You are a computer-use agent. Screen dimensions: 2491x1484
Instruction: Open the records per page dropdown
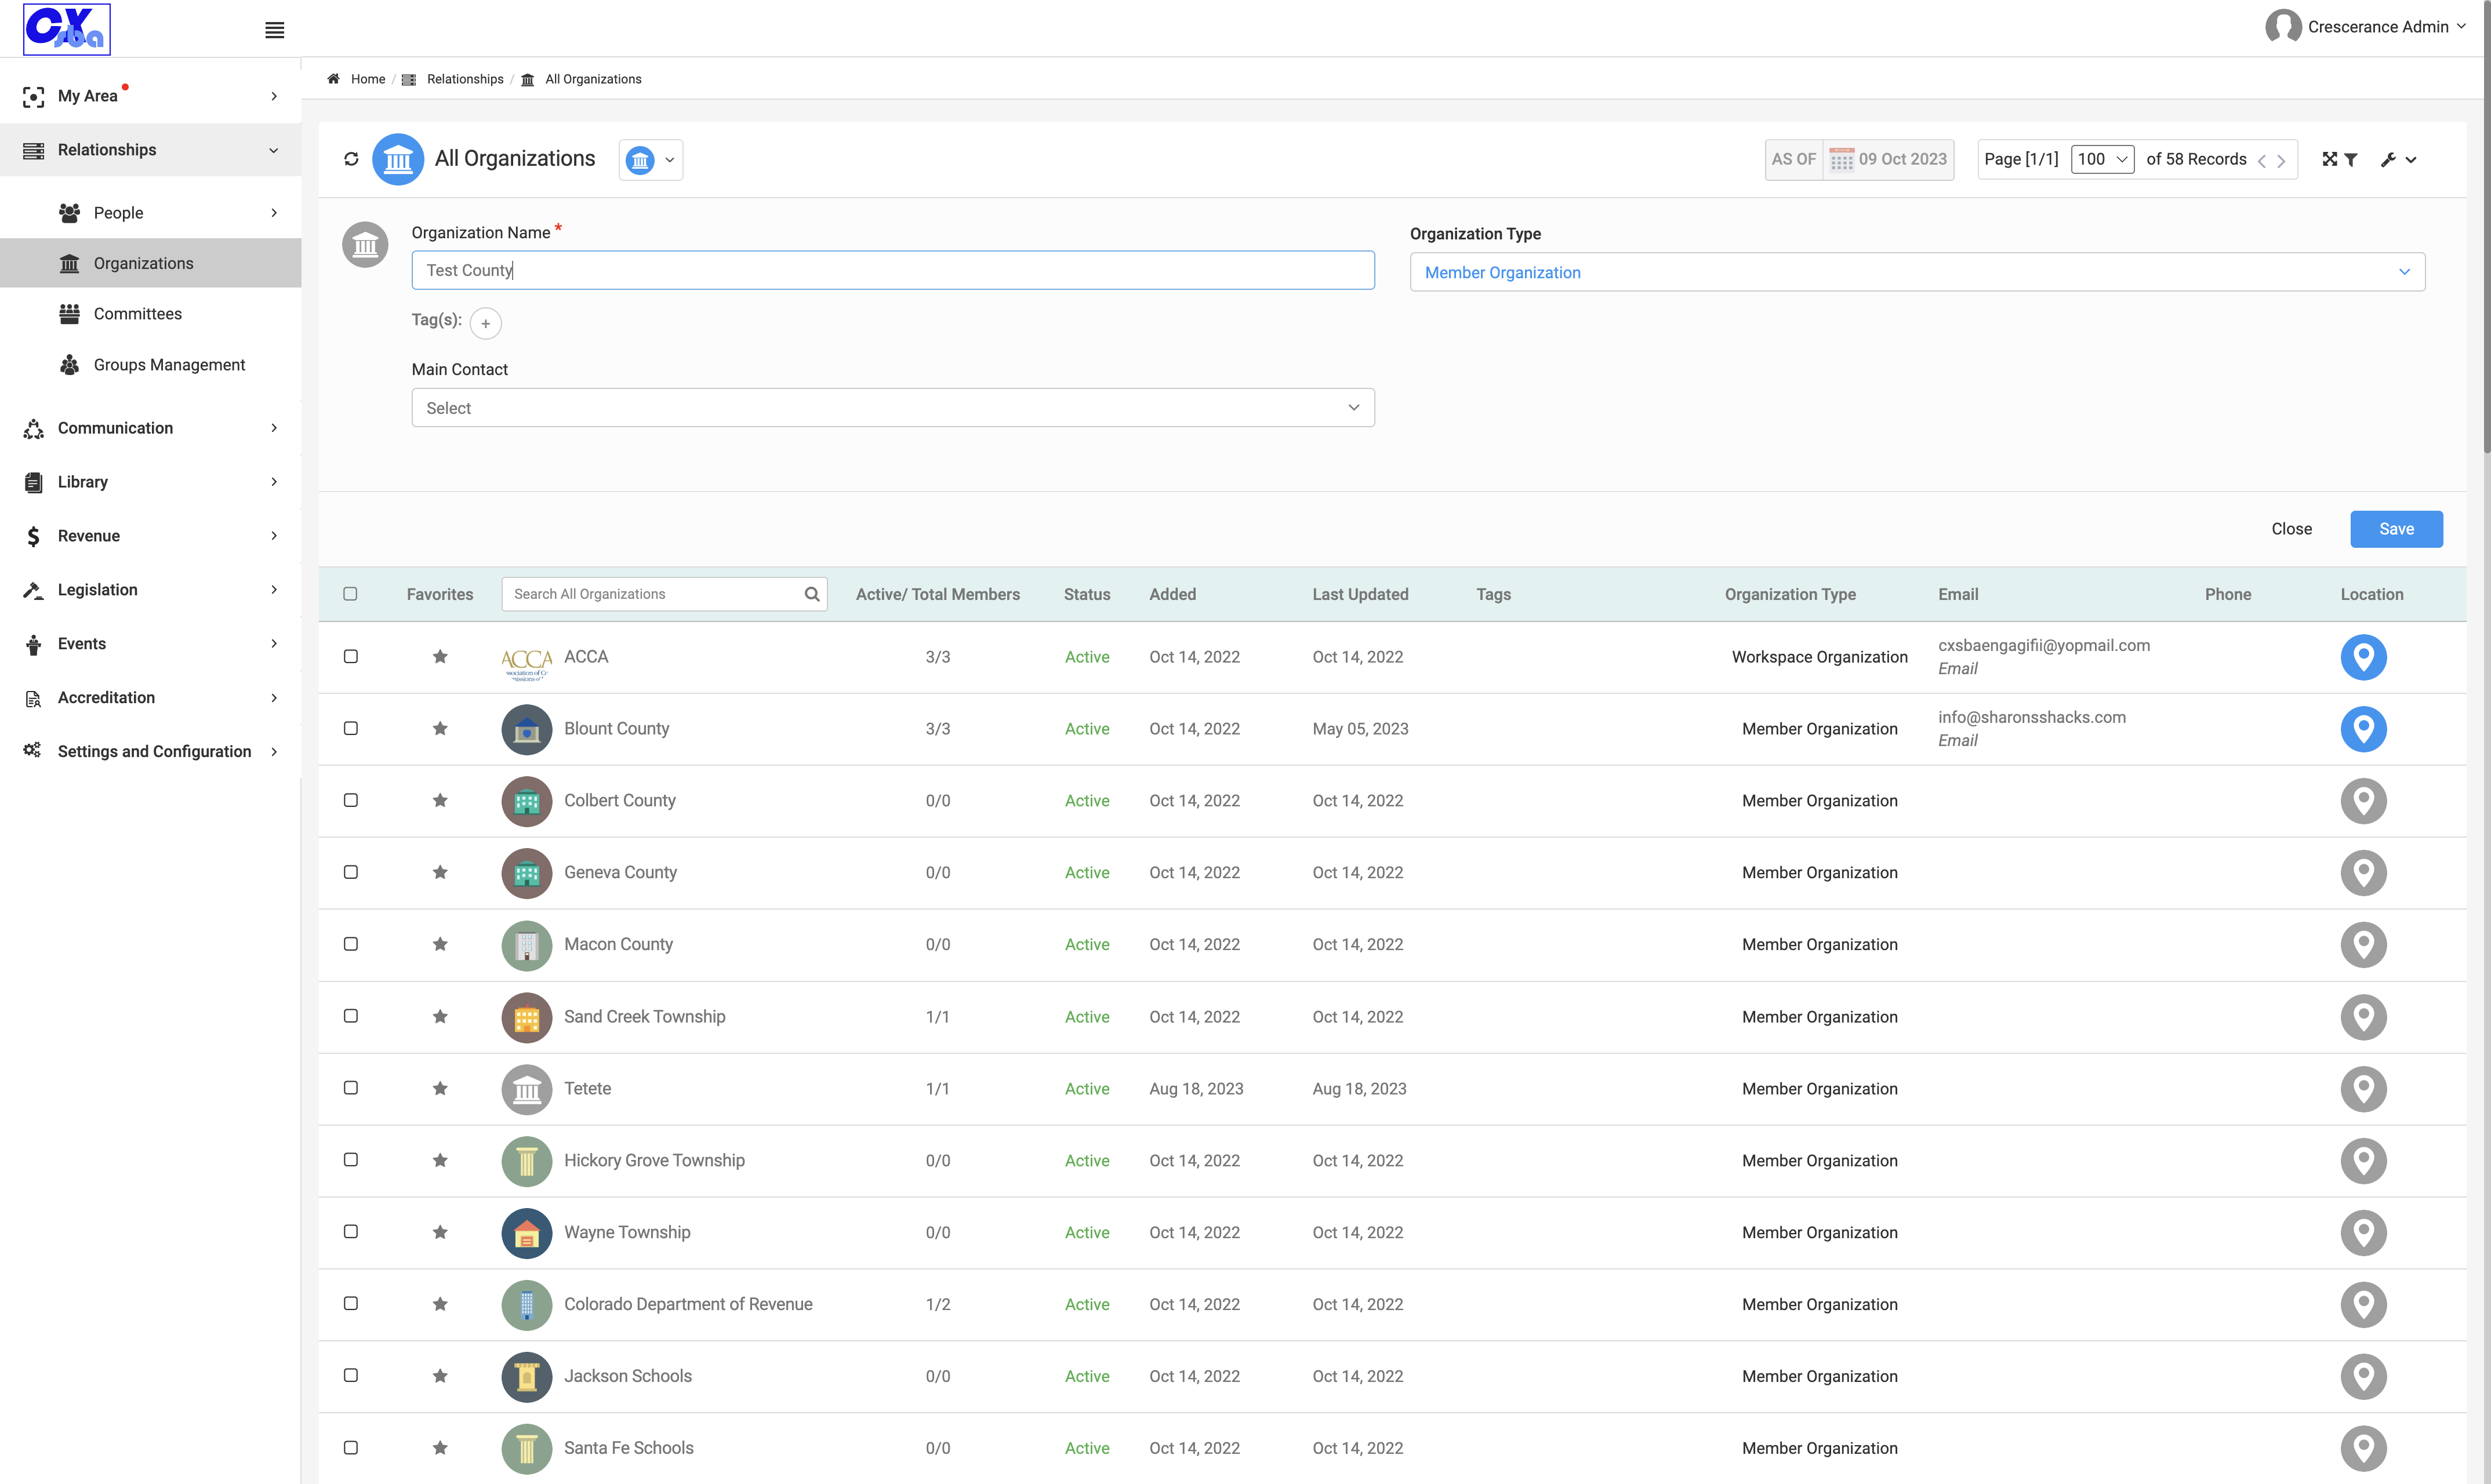coord(2102,160)
